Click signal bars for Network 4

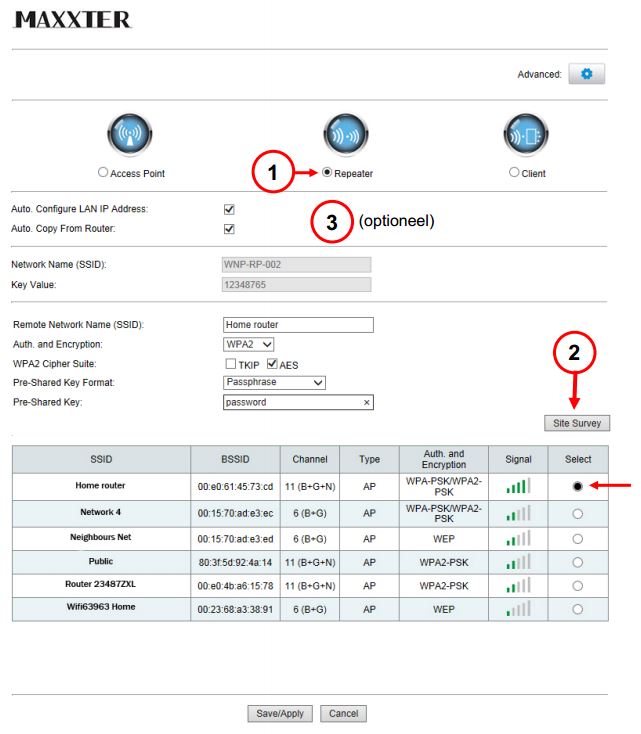click(x=518, y=513)
